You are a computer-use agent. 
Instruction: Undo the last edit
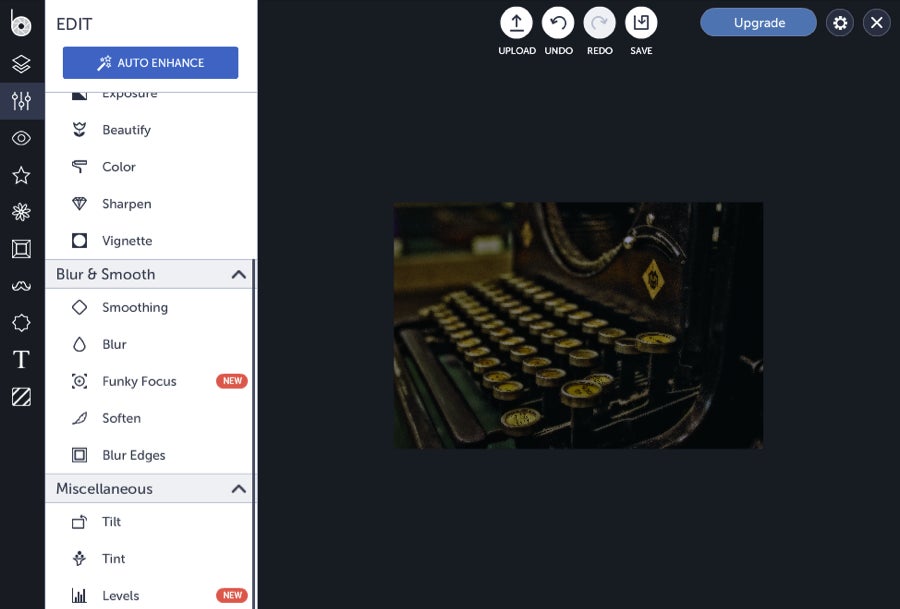tap(558, 23)
